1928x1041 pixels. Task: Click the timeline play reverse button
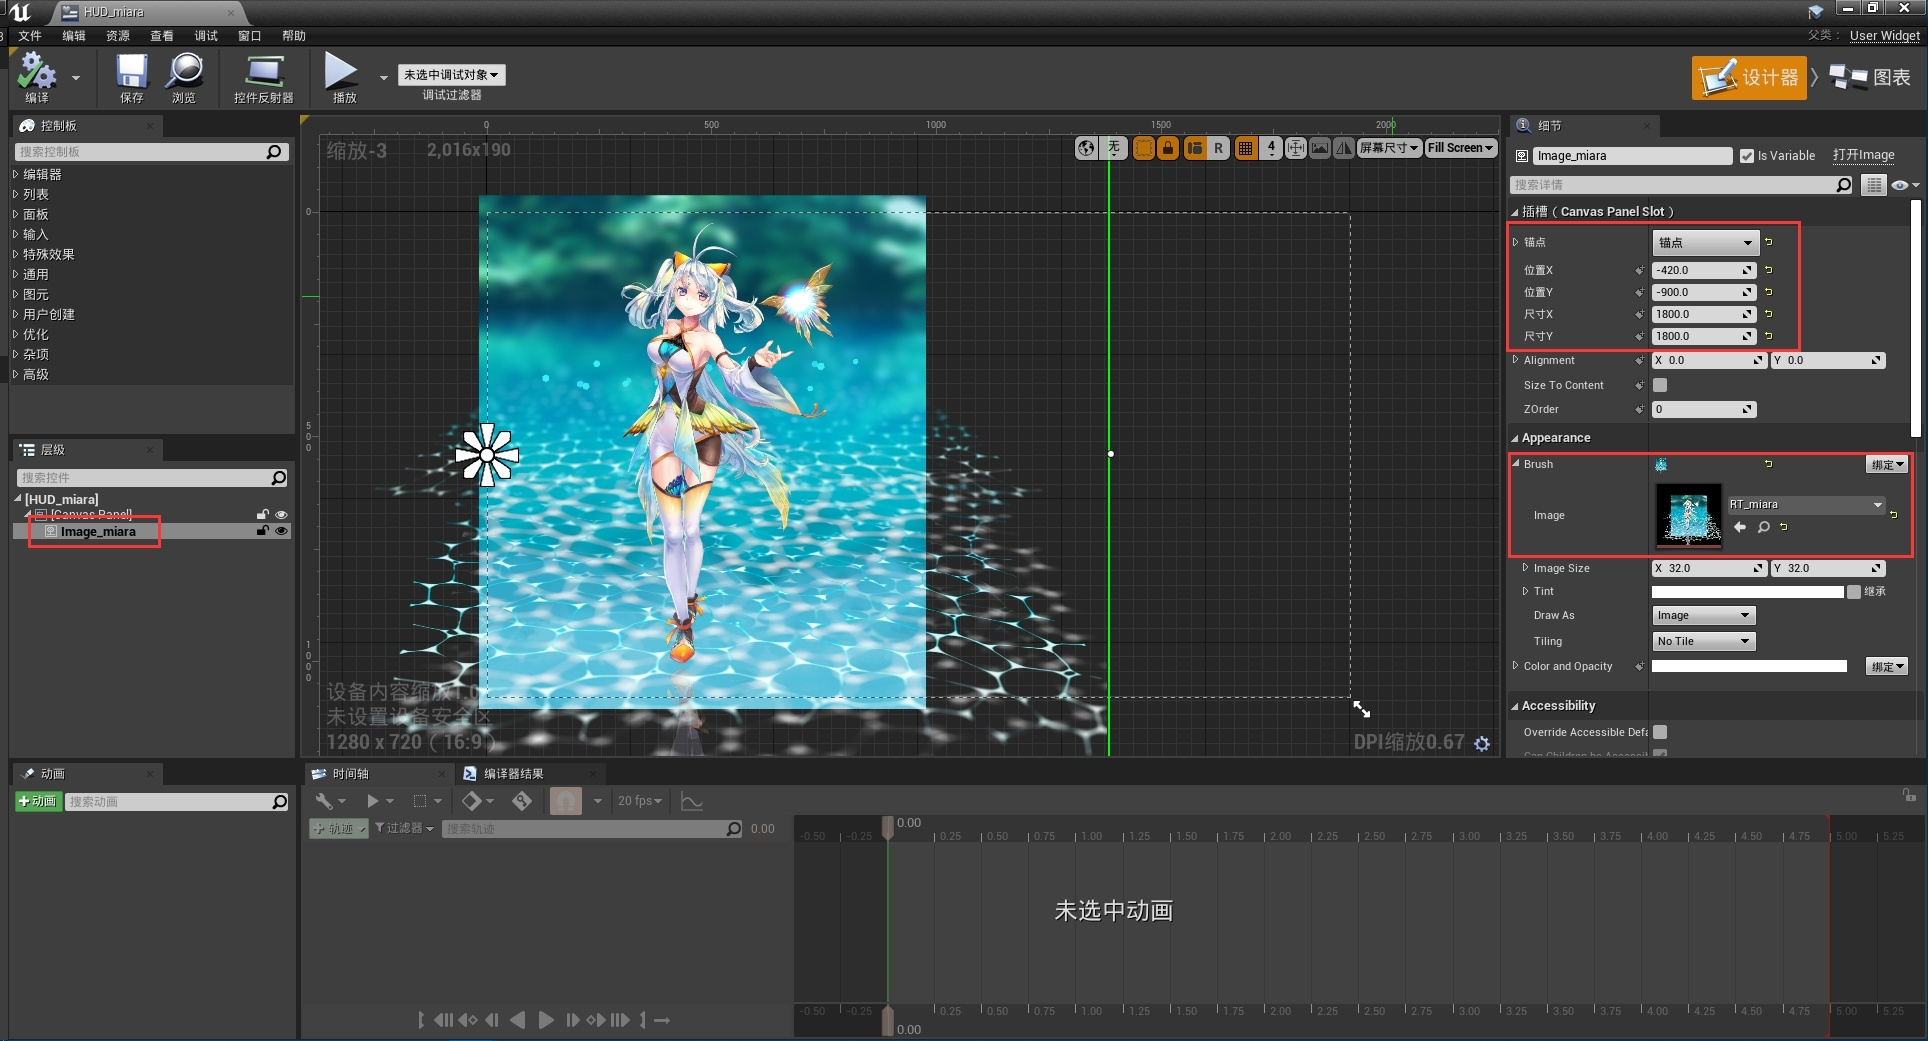pos(517,1020)
